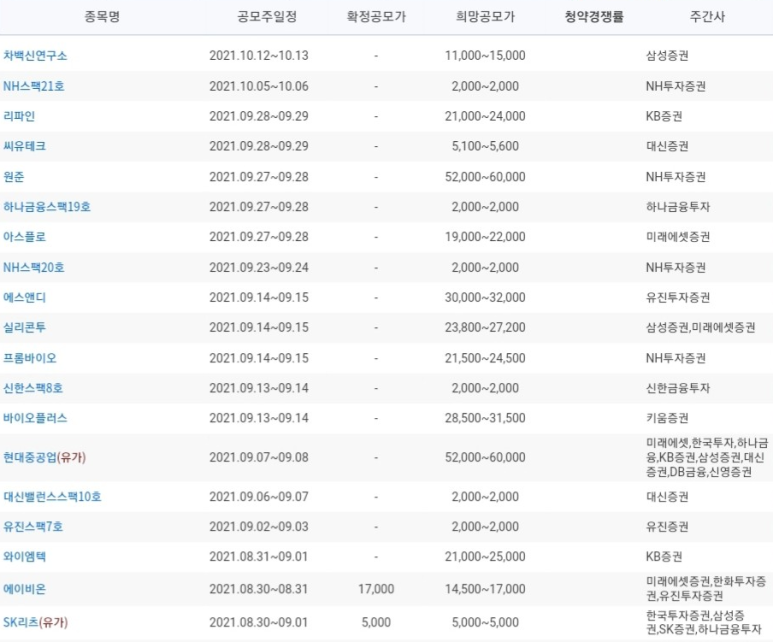Select price range 14,500~17,000
The image size is (773, 642).
point(485,589)
